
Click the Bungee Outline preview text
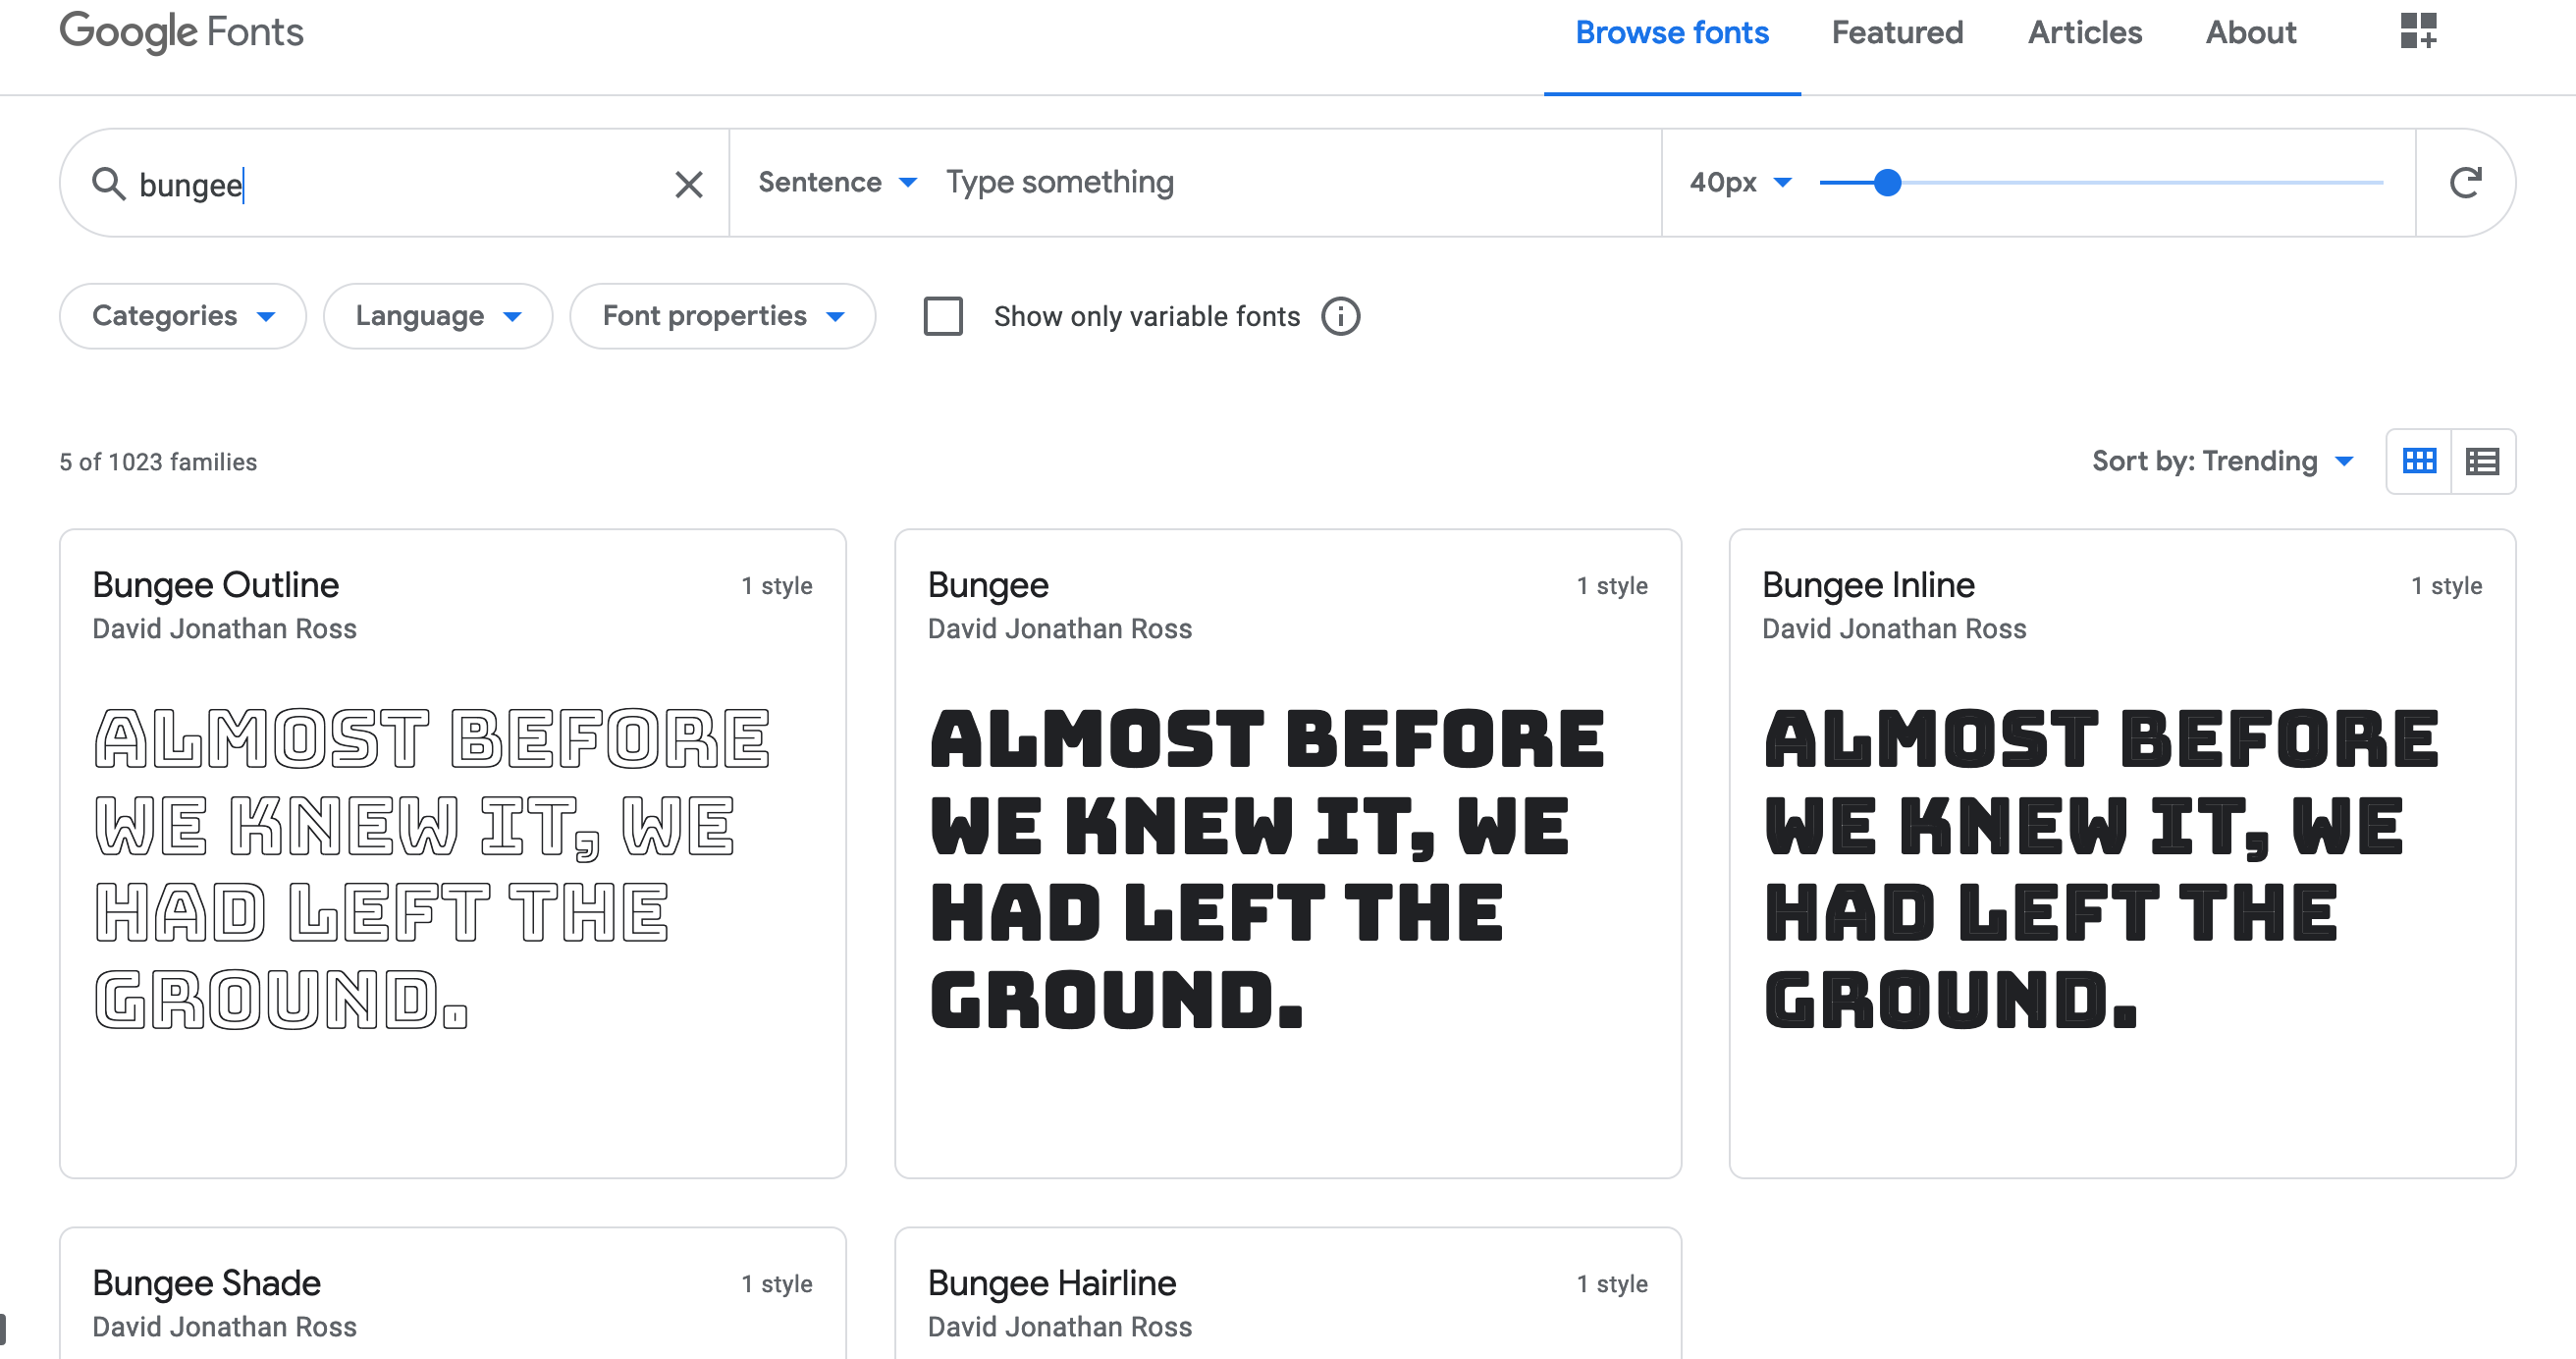pos(432,869)
